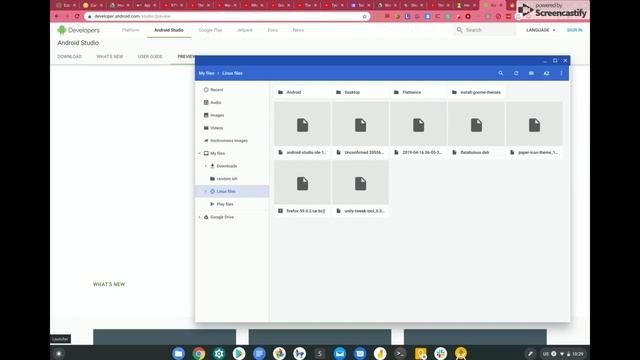The width and height of the screenshot is (640, 360).
Task: Click the Chrome address bar
Action: pyautogui.click(x=227, y=16)
